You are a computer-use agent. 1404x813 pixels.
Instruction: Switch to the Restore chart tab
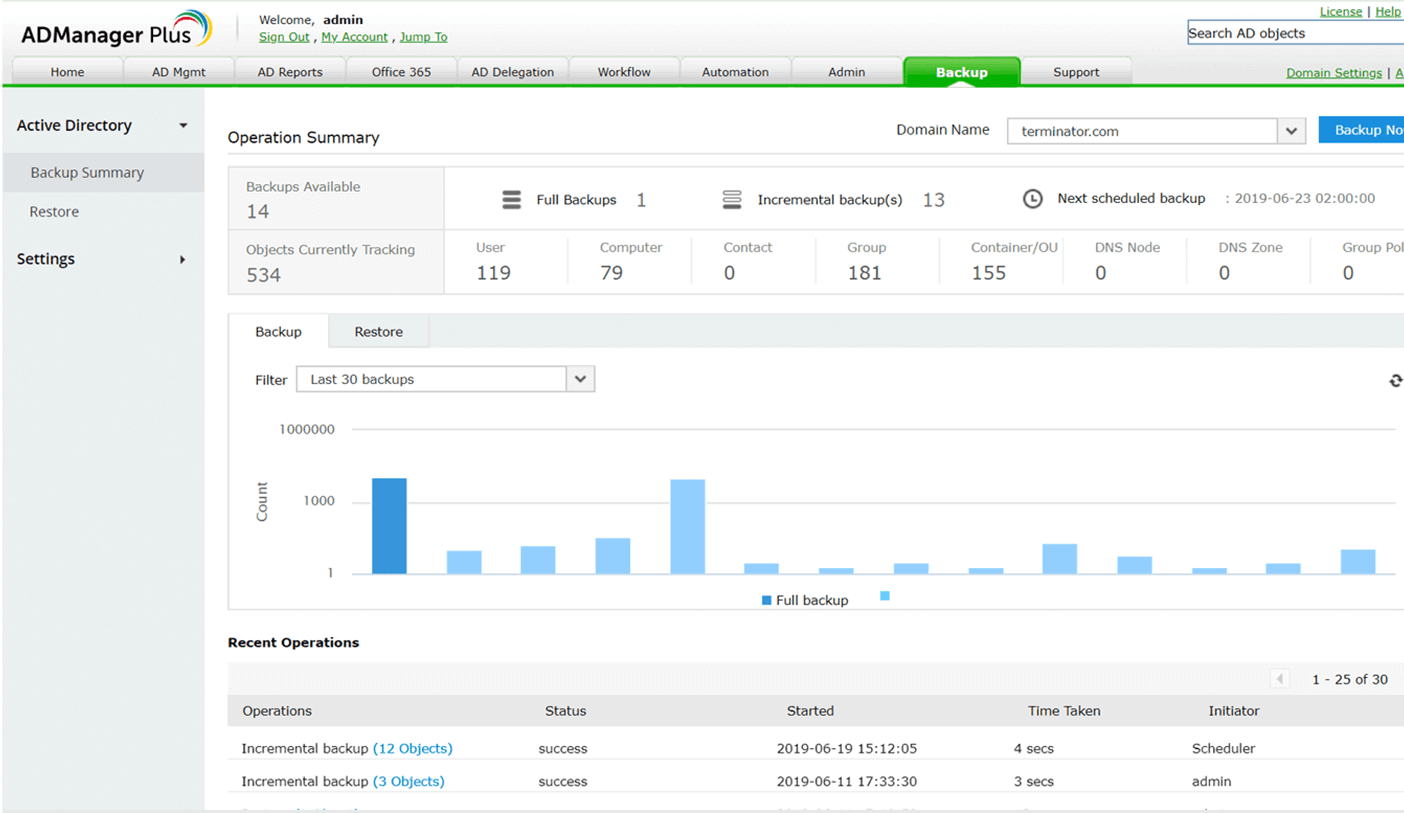[x=379, y=332]
